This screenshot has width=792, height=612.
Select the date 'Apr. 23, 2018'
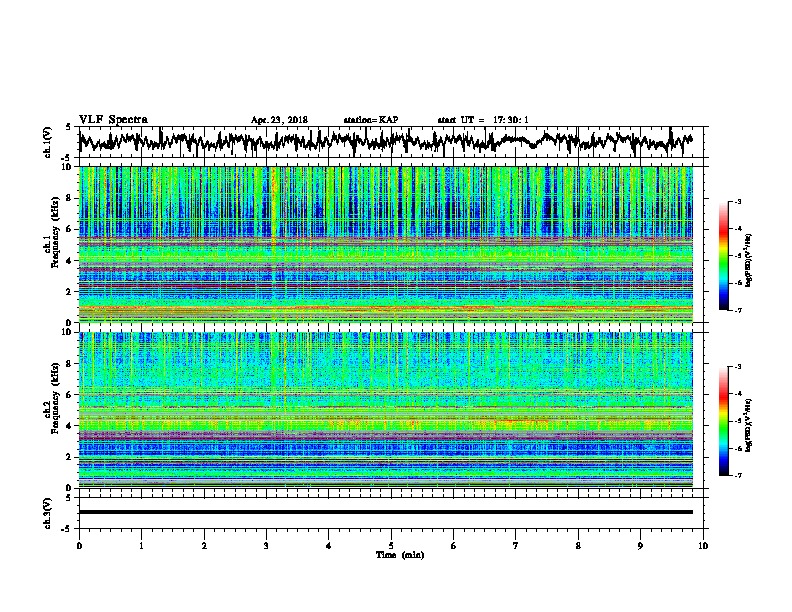tap(279, 120)
